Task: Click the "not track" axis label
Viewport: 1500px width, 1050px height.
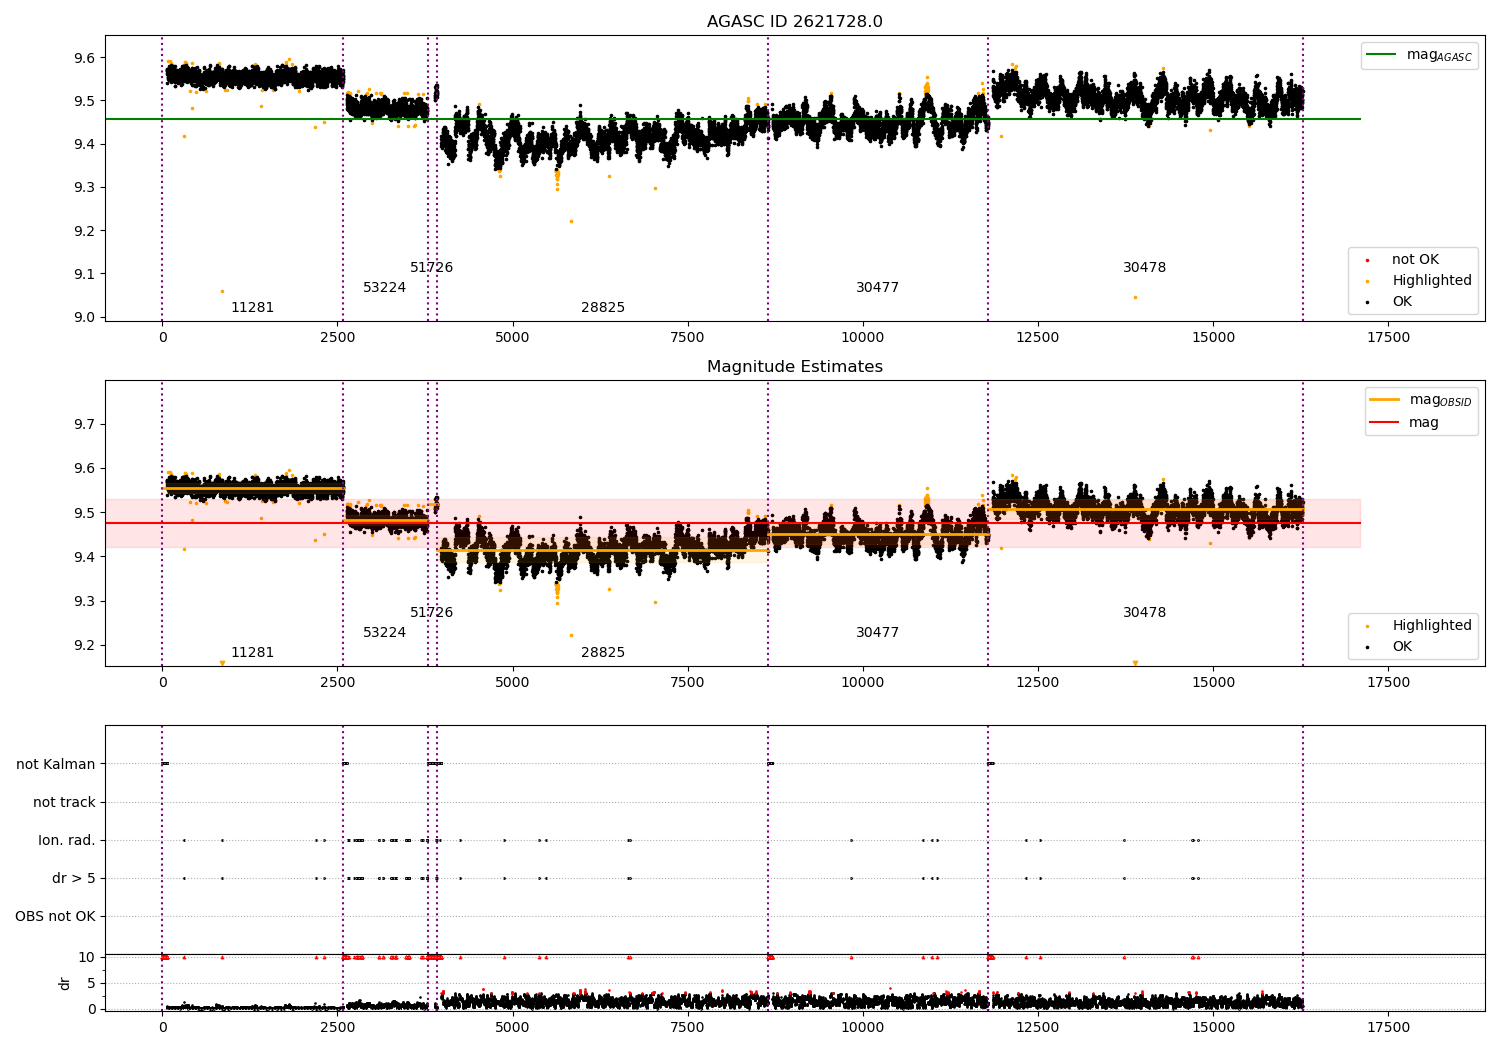Action: (x=64, y=803)
